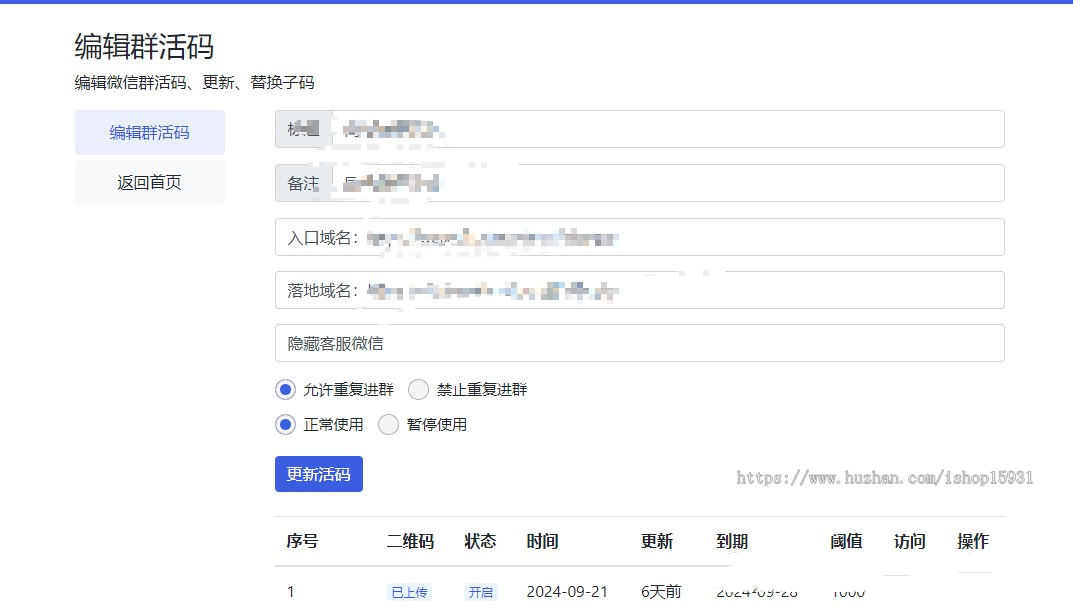Viewport: 1073px width, 612px height.
Task: Click the 时间 column header
Action: [543, 541]
